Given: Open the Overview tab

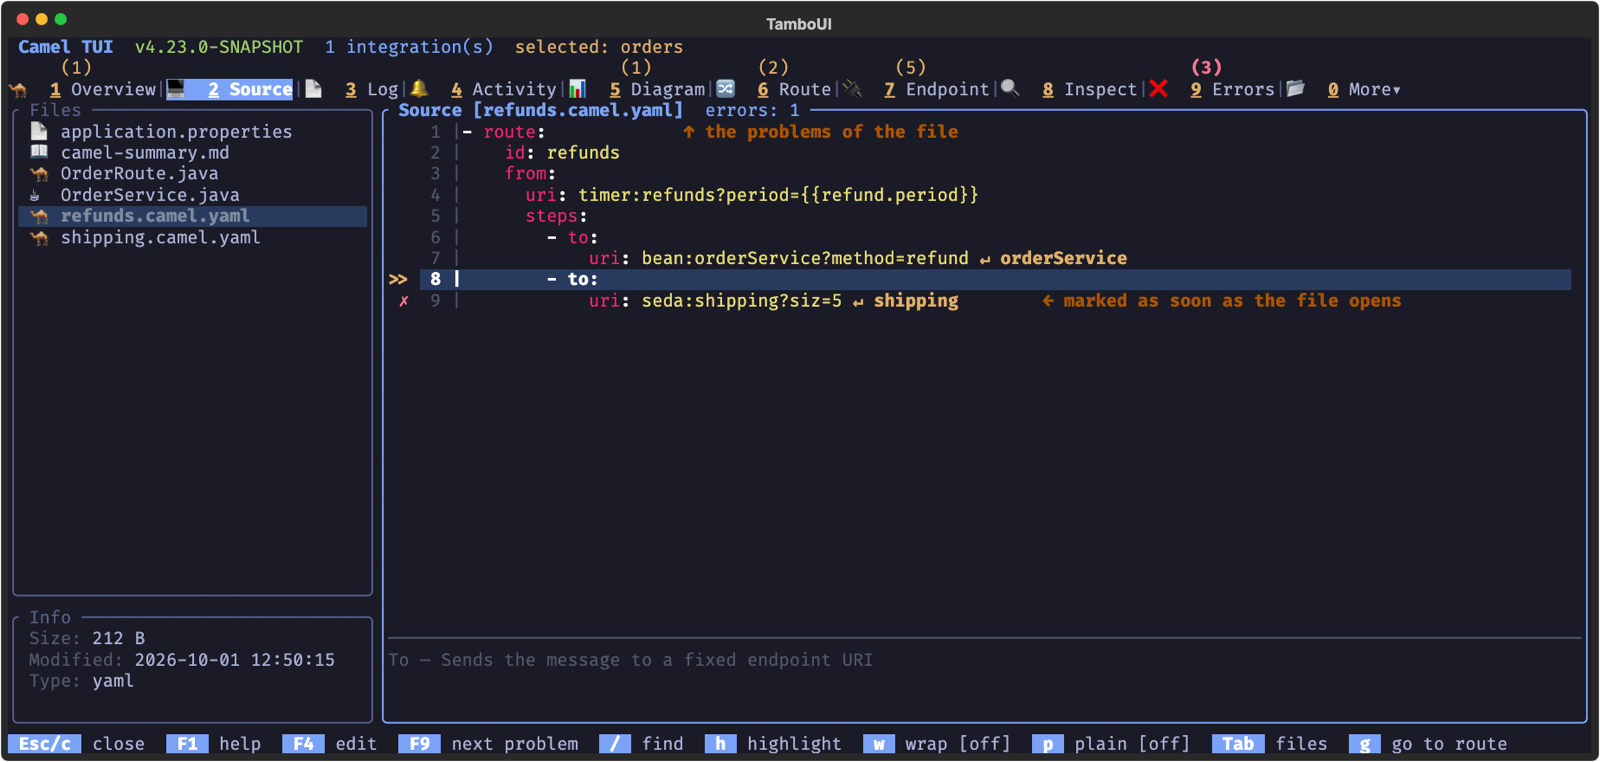Looking at the screenshot, I should tap(103, 89).
